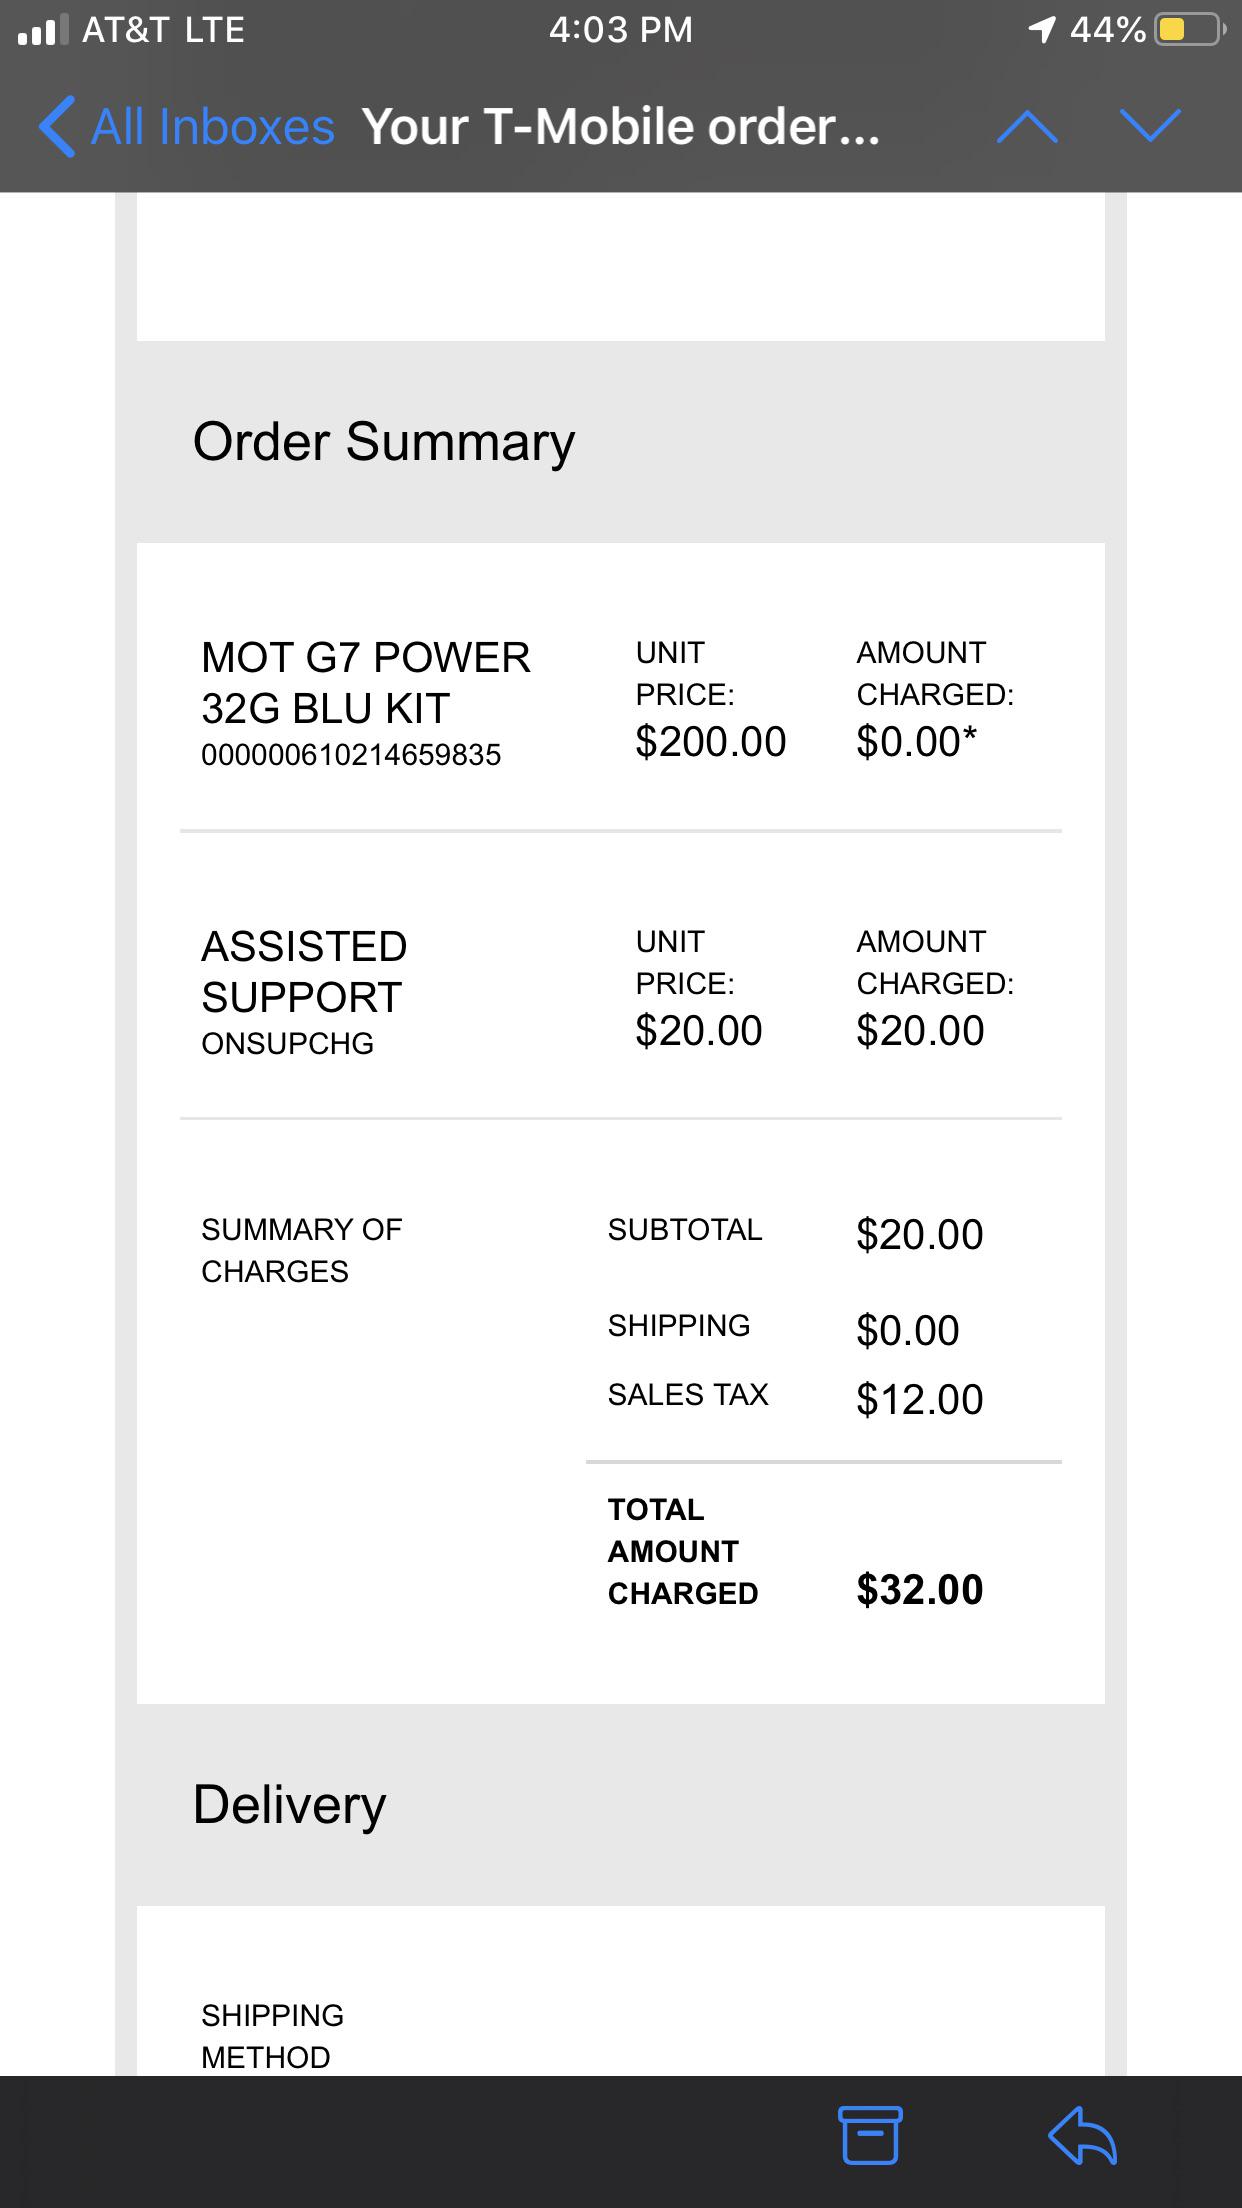Select the Order Summary heading
Screen dimensions: 1242x2208
(384, 440)
